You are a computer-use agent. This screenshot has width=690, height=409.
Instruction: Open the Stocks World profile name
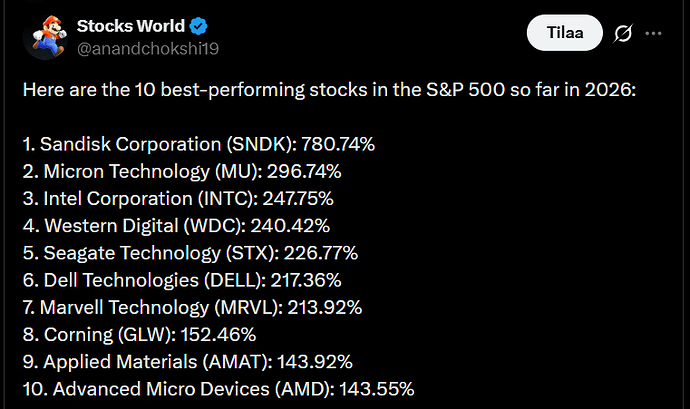pyautogui.click(x=131, y=26)
